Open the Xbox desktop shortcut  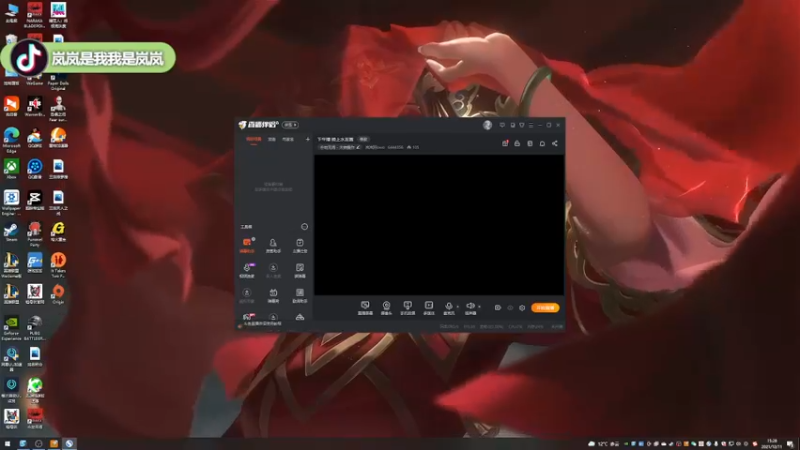[11, 169]
